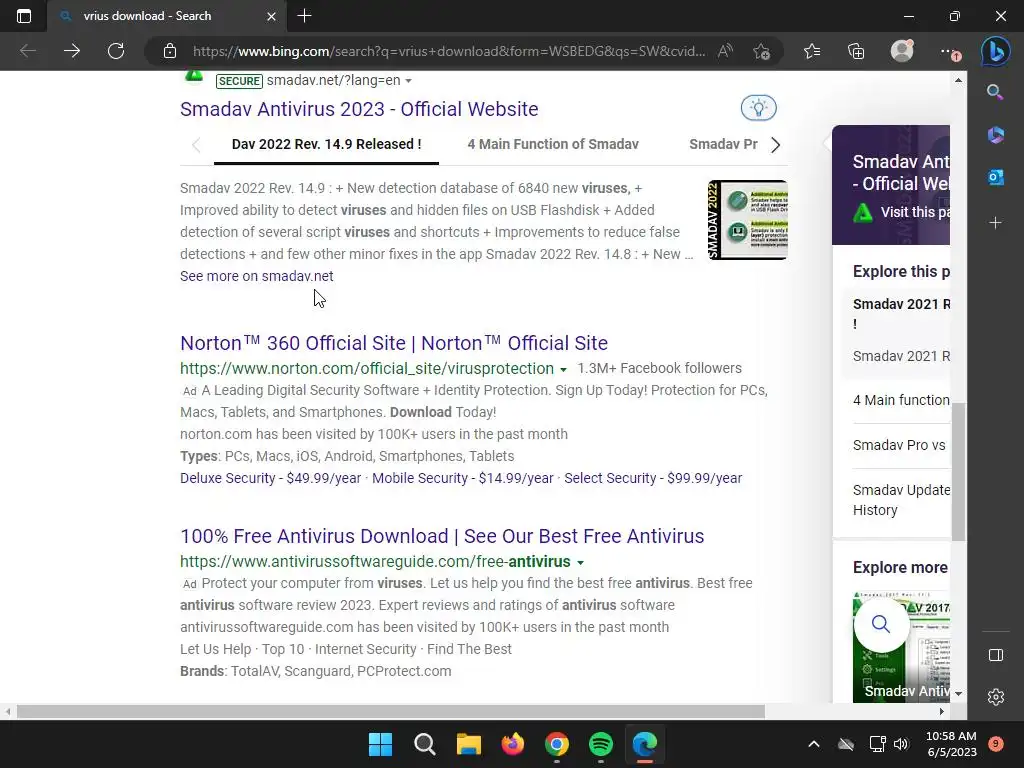1024x768 pixels.
Task: Open a new browser tab
Action: 304,16
